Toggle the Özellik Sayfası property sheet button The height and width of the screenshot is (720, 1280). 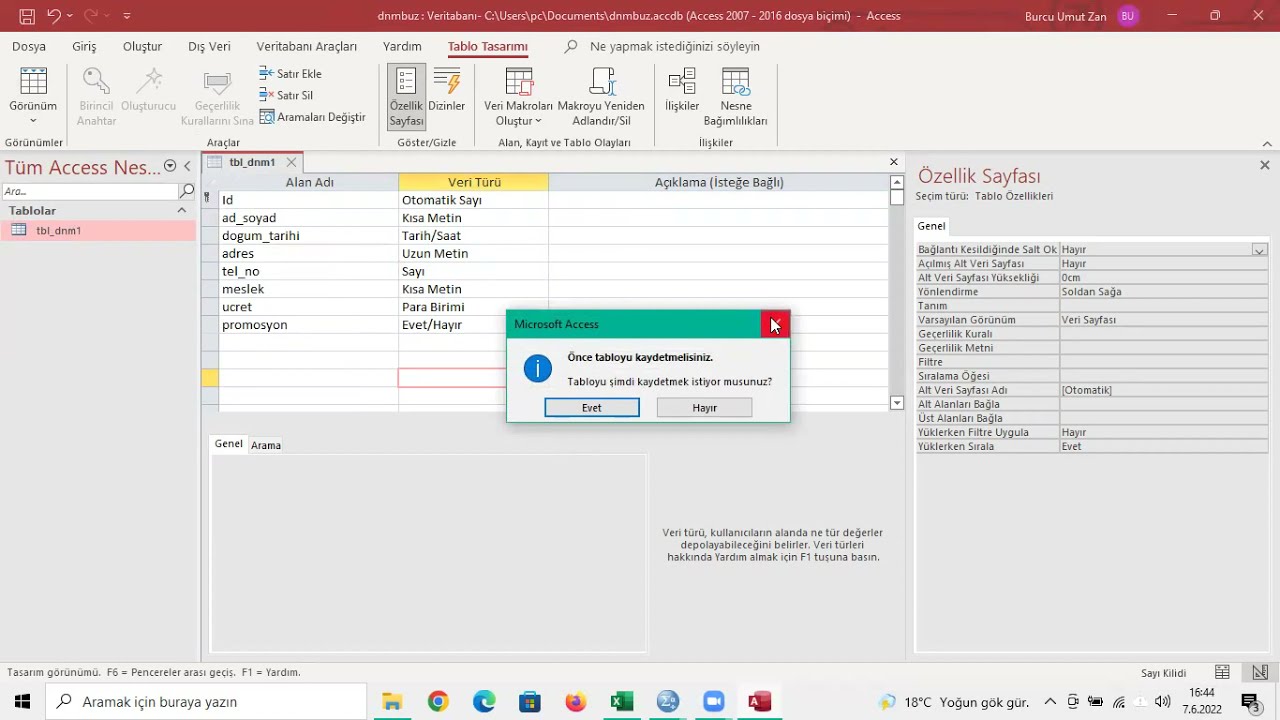[407, 97]
